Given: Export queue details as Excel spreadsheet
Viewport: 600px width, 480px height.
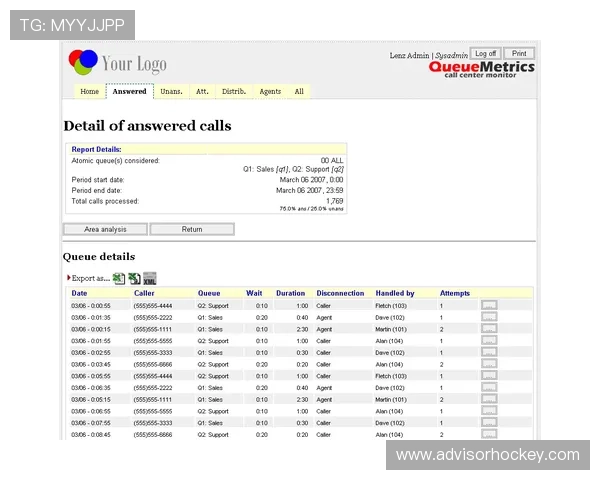Looking at the screenshot, I should tap(118, 278).
